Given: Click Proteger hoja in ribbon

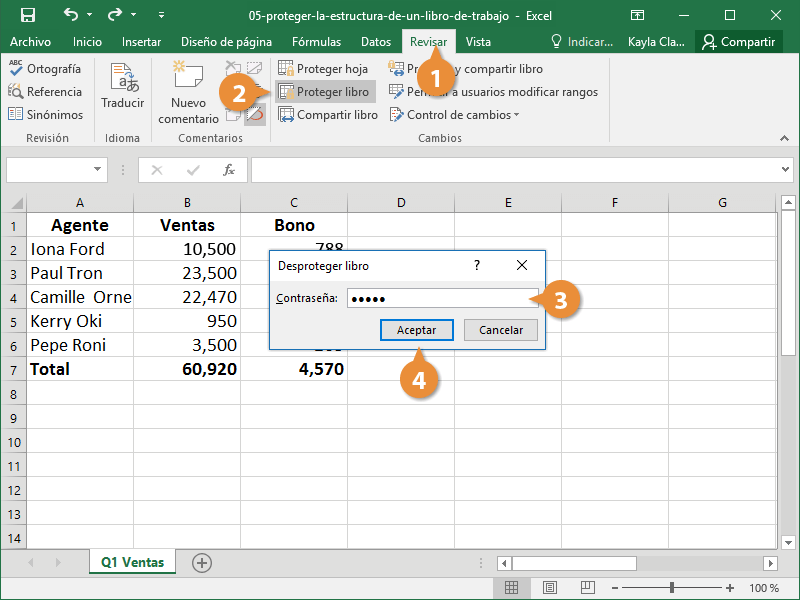Looking at the screenshot, I should coord(322,69).
